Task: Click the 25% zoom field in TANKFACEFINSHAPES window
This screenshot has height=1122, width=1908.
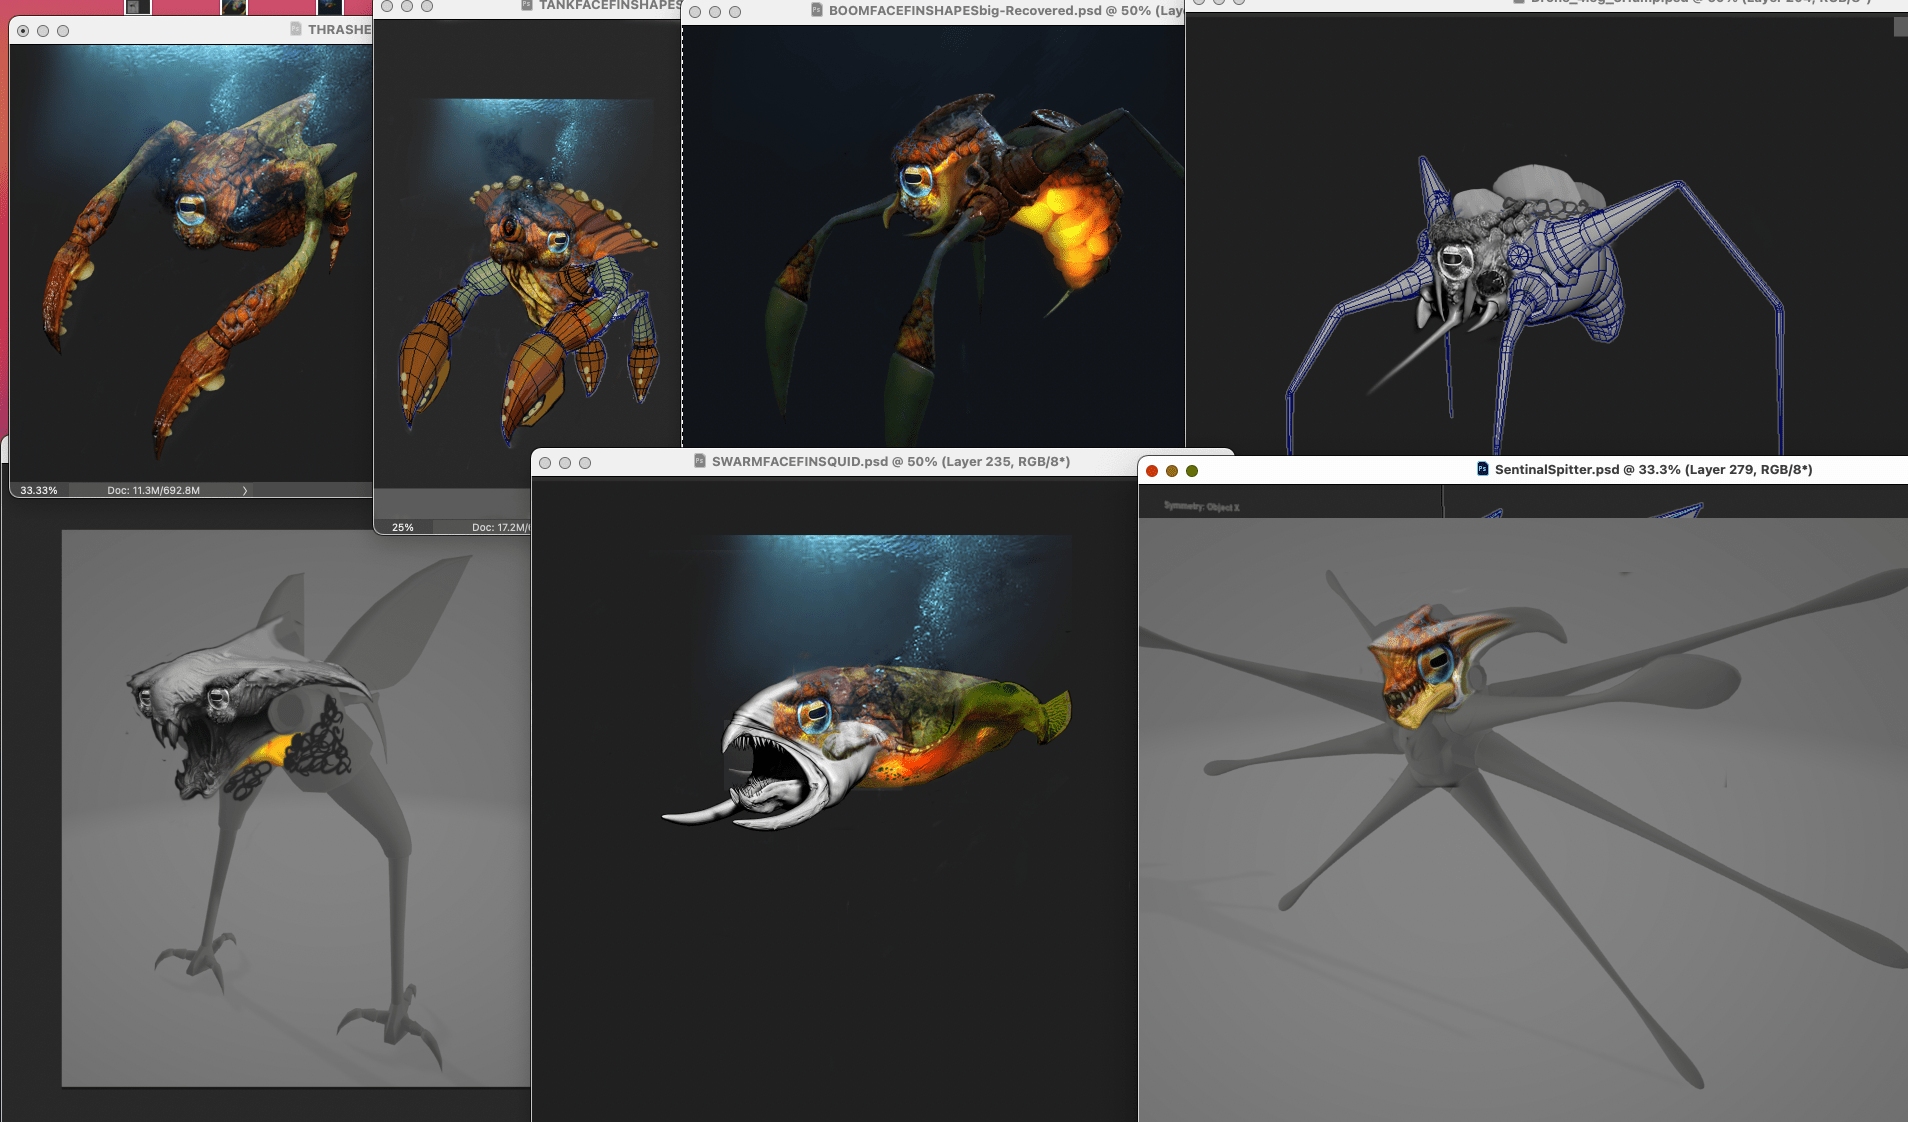Action: tap(402, 527)
